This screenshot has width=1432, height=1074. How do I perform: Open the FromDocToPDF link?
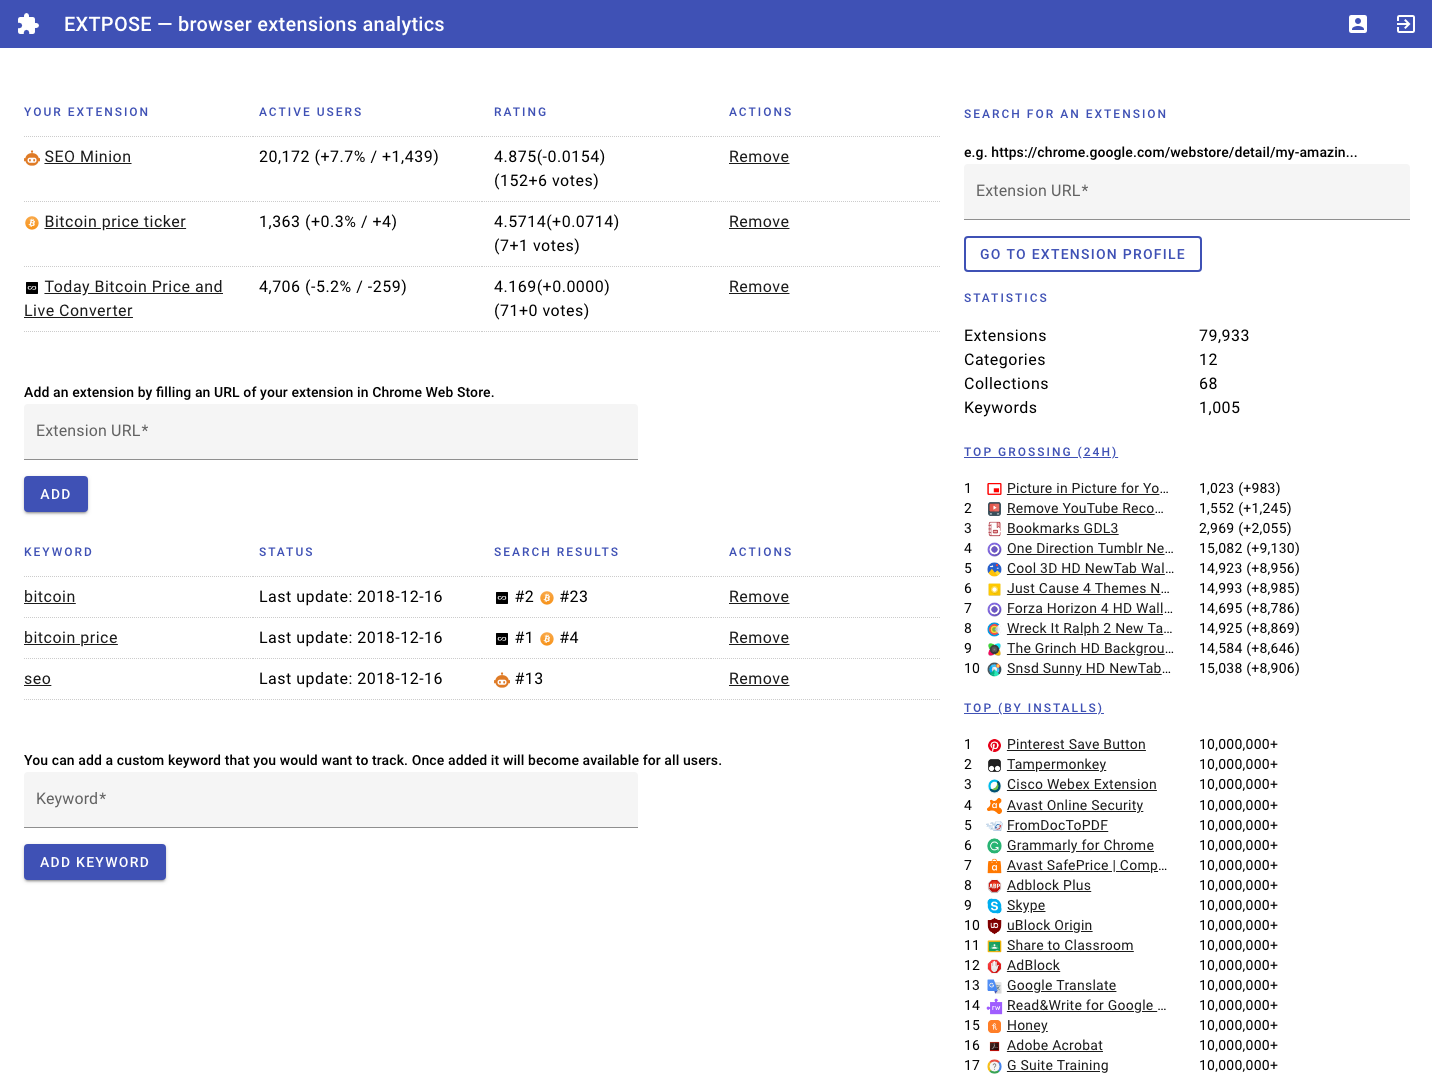(x=1057, y=825)
